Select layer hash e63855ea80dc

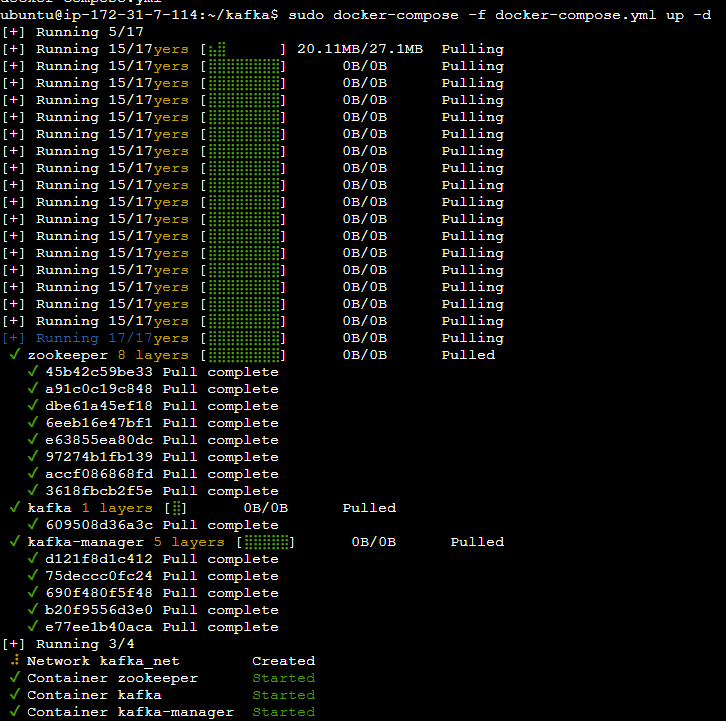point(99,440)
